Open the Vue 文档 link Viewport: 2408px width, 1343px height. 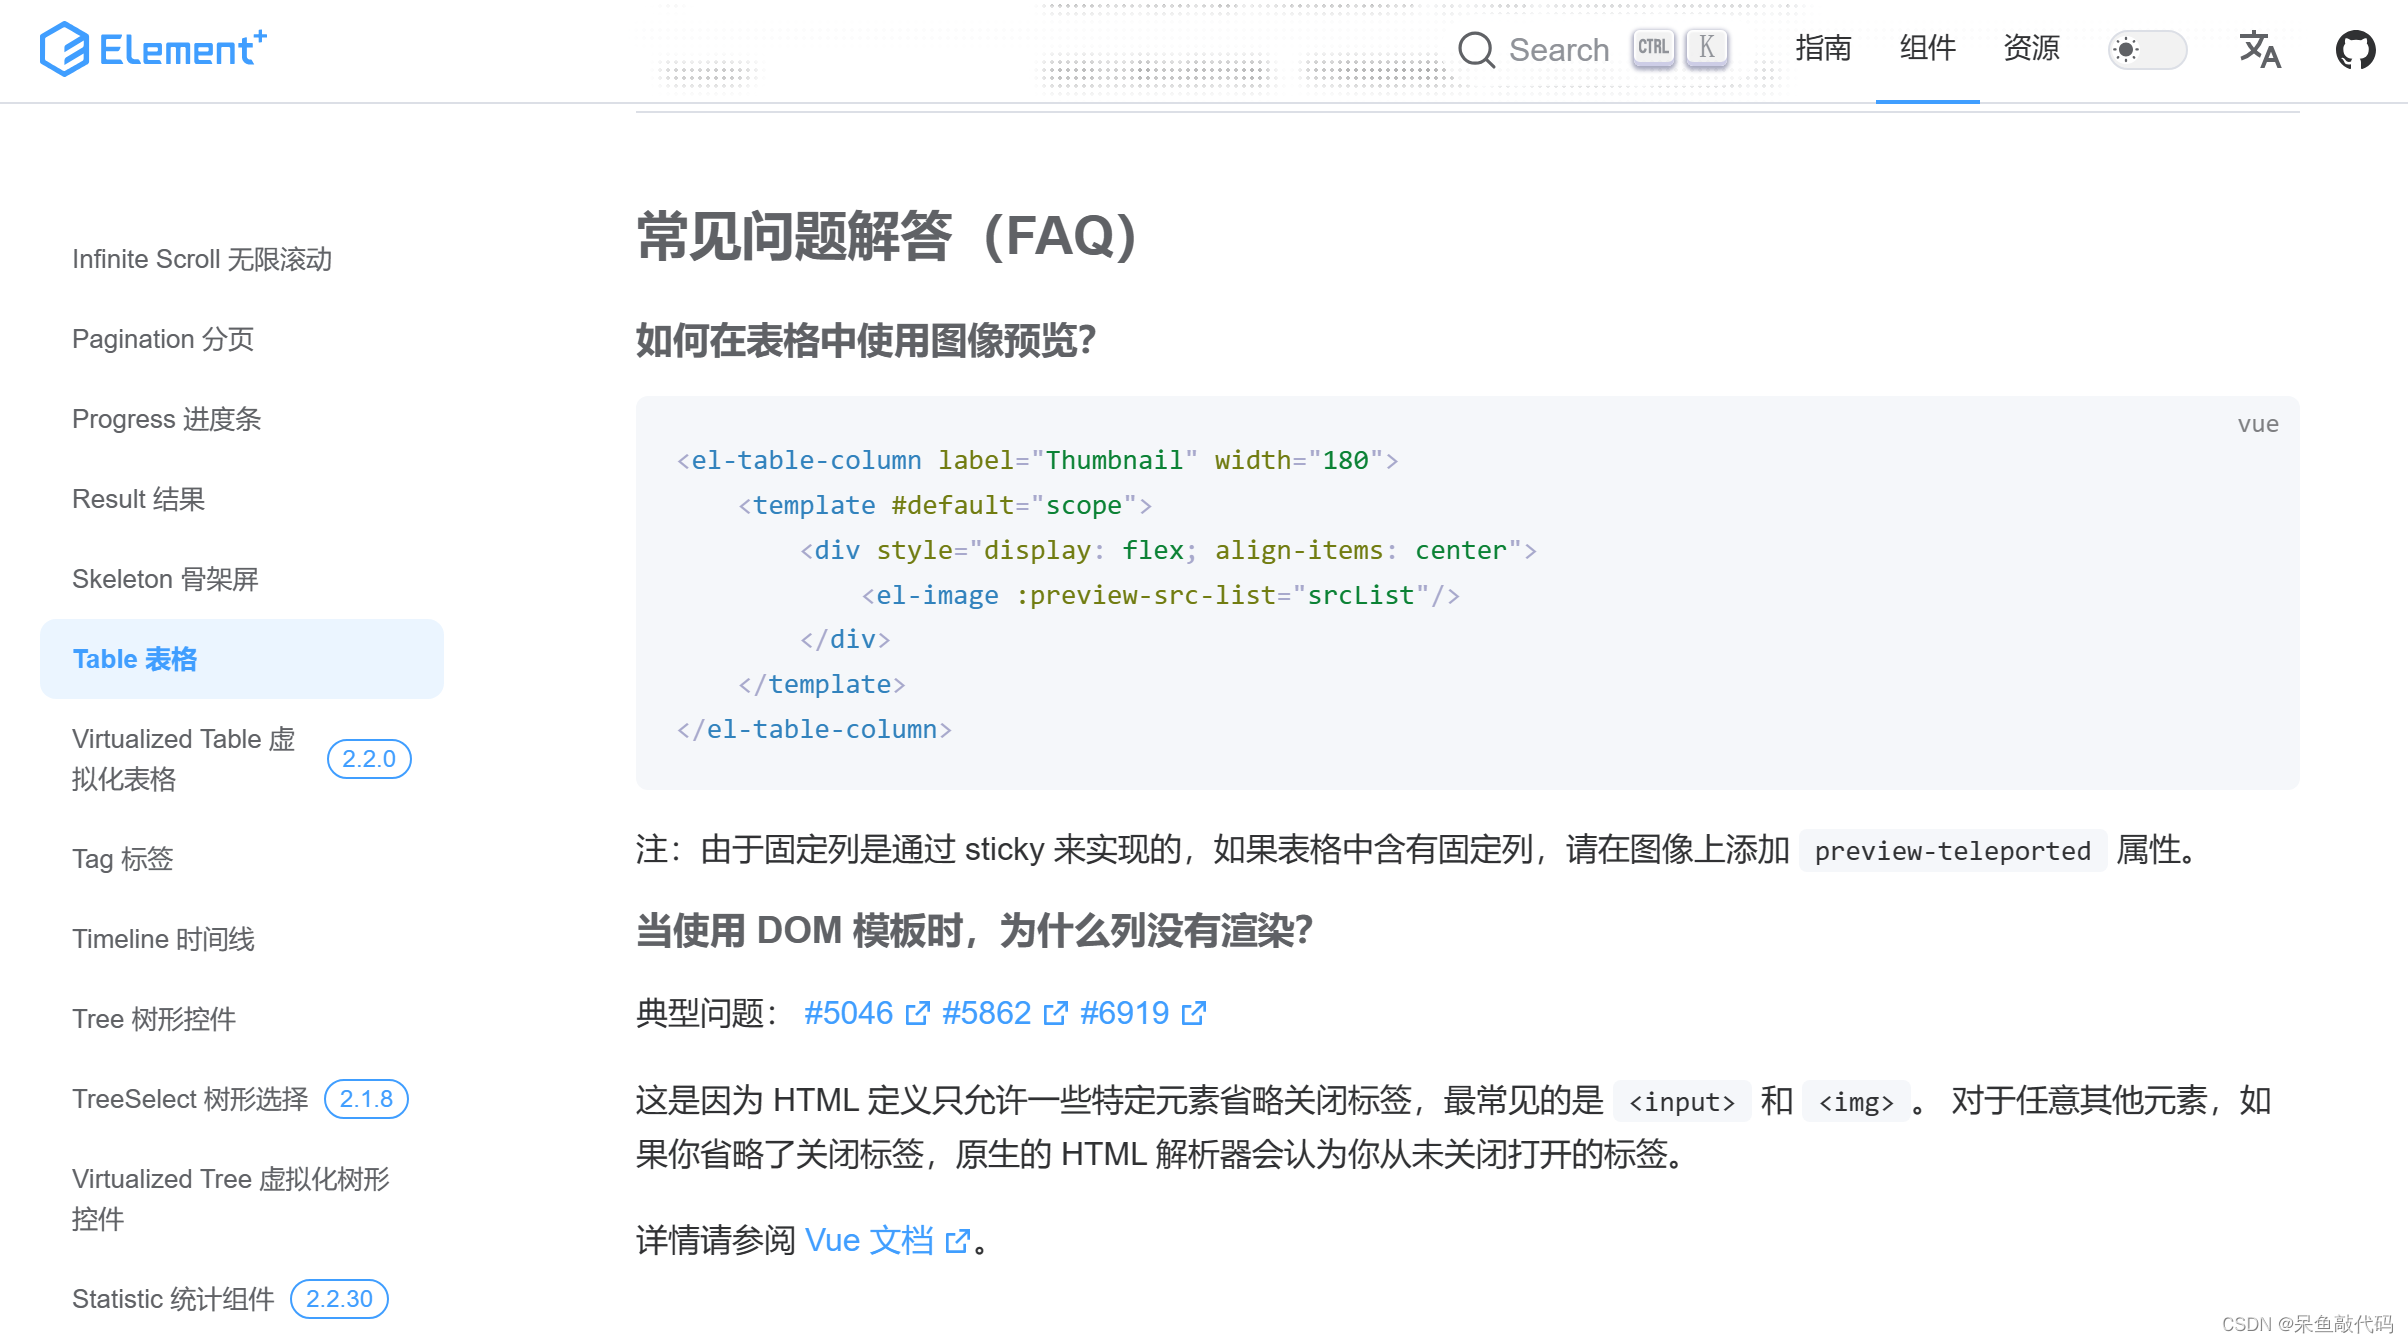(x=868, y=1240)
